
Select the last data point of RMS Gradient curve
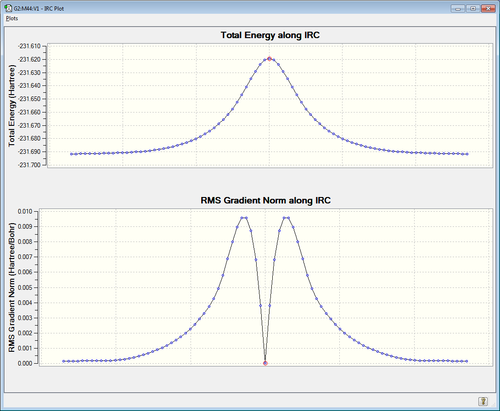[x=467, y=361]
